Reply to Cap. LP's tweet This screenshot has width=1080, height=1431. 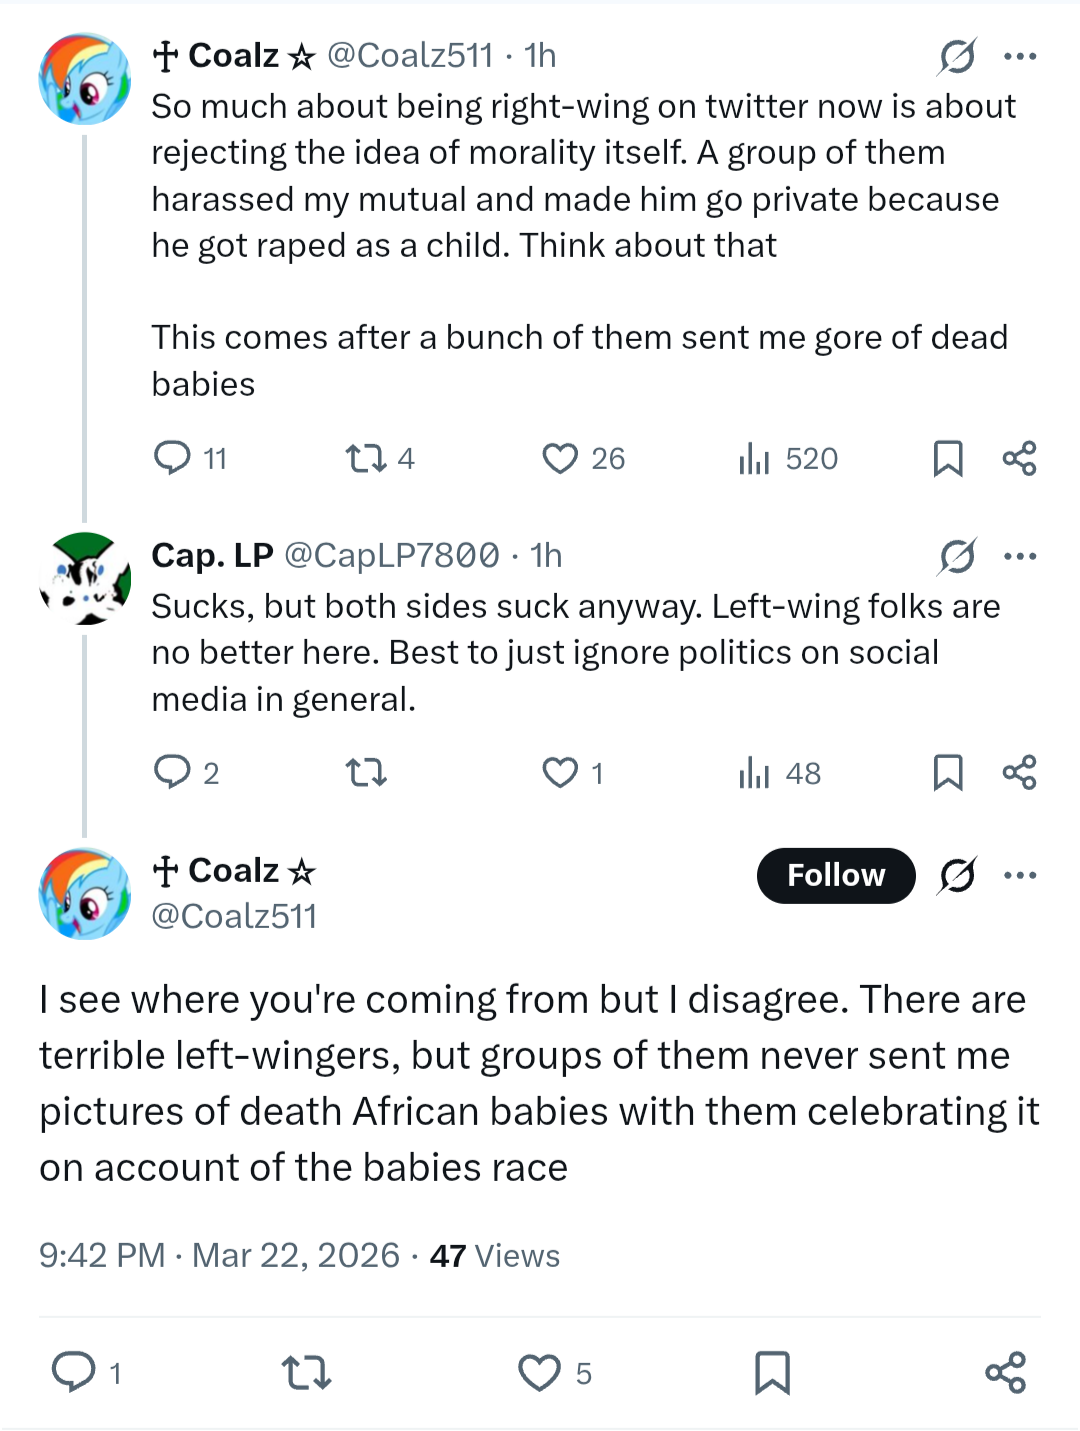tap(172, 772)
